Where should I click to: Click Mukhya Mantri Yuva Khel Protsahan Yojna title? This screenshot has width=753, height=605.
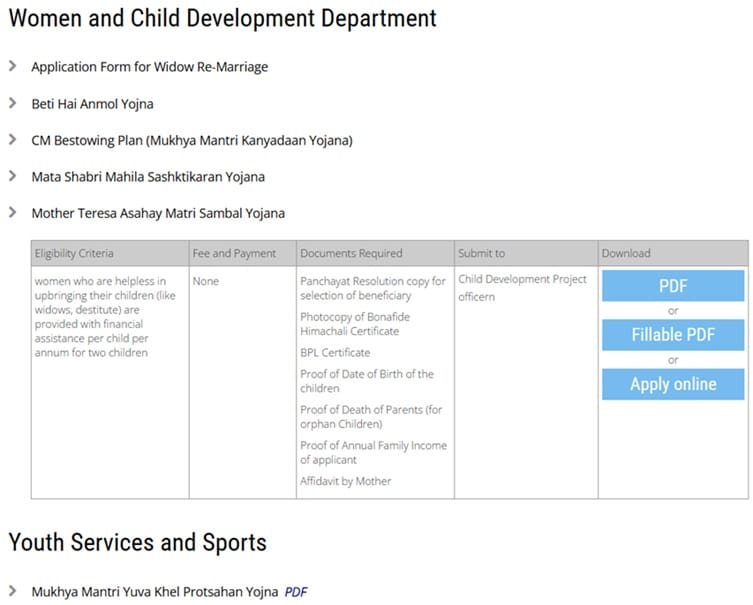point(154,592)
